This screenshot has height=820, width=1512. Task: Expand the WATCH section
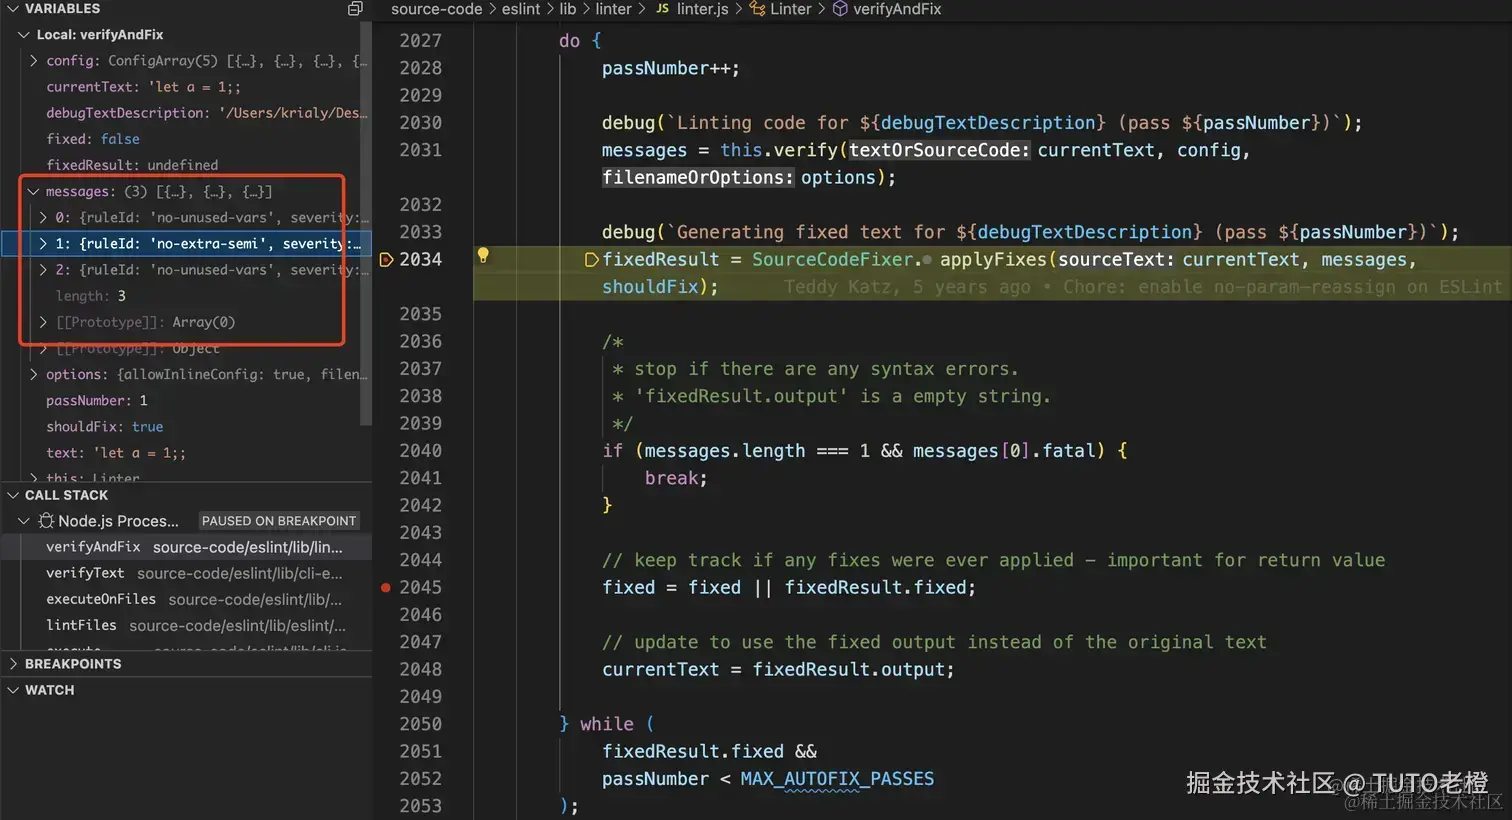13,690
